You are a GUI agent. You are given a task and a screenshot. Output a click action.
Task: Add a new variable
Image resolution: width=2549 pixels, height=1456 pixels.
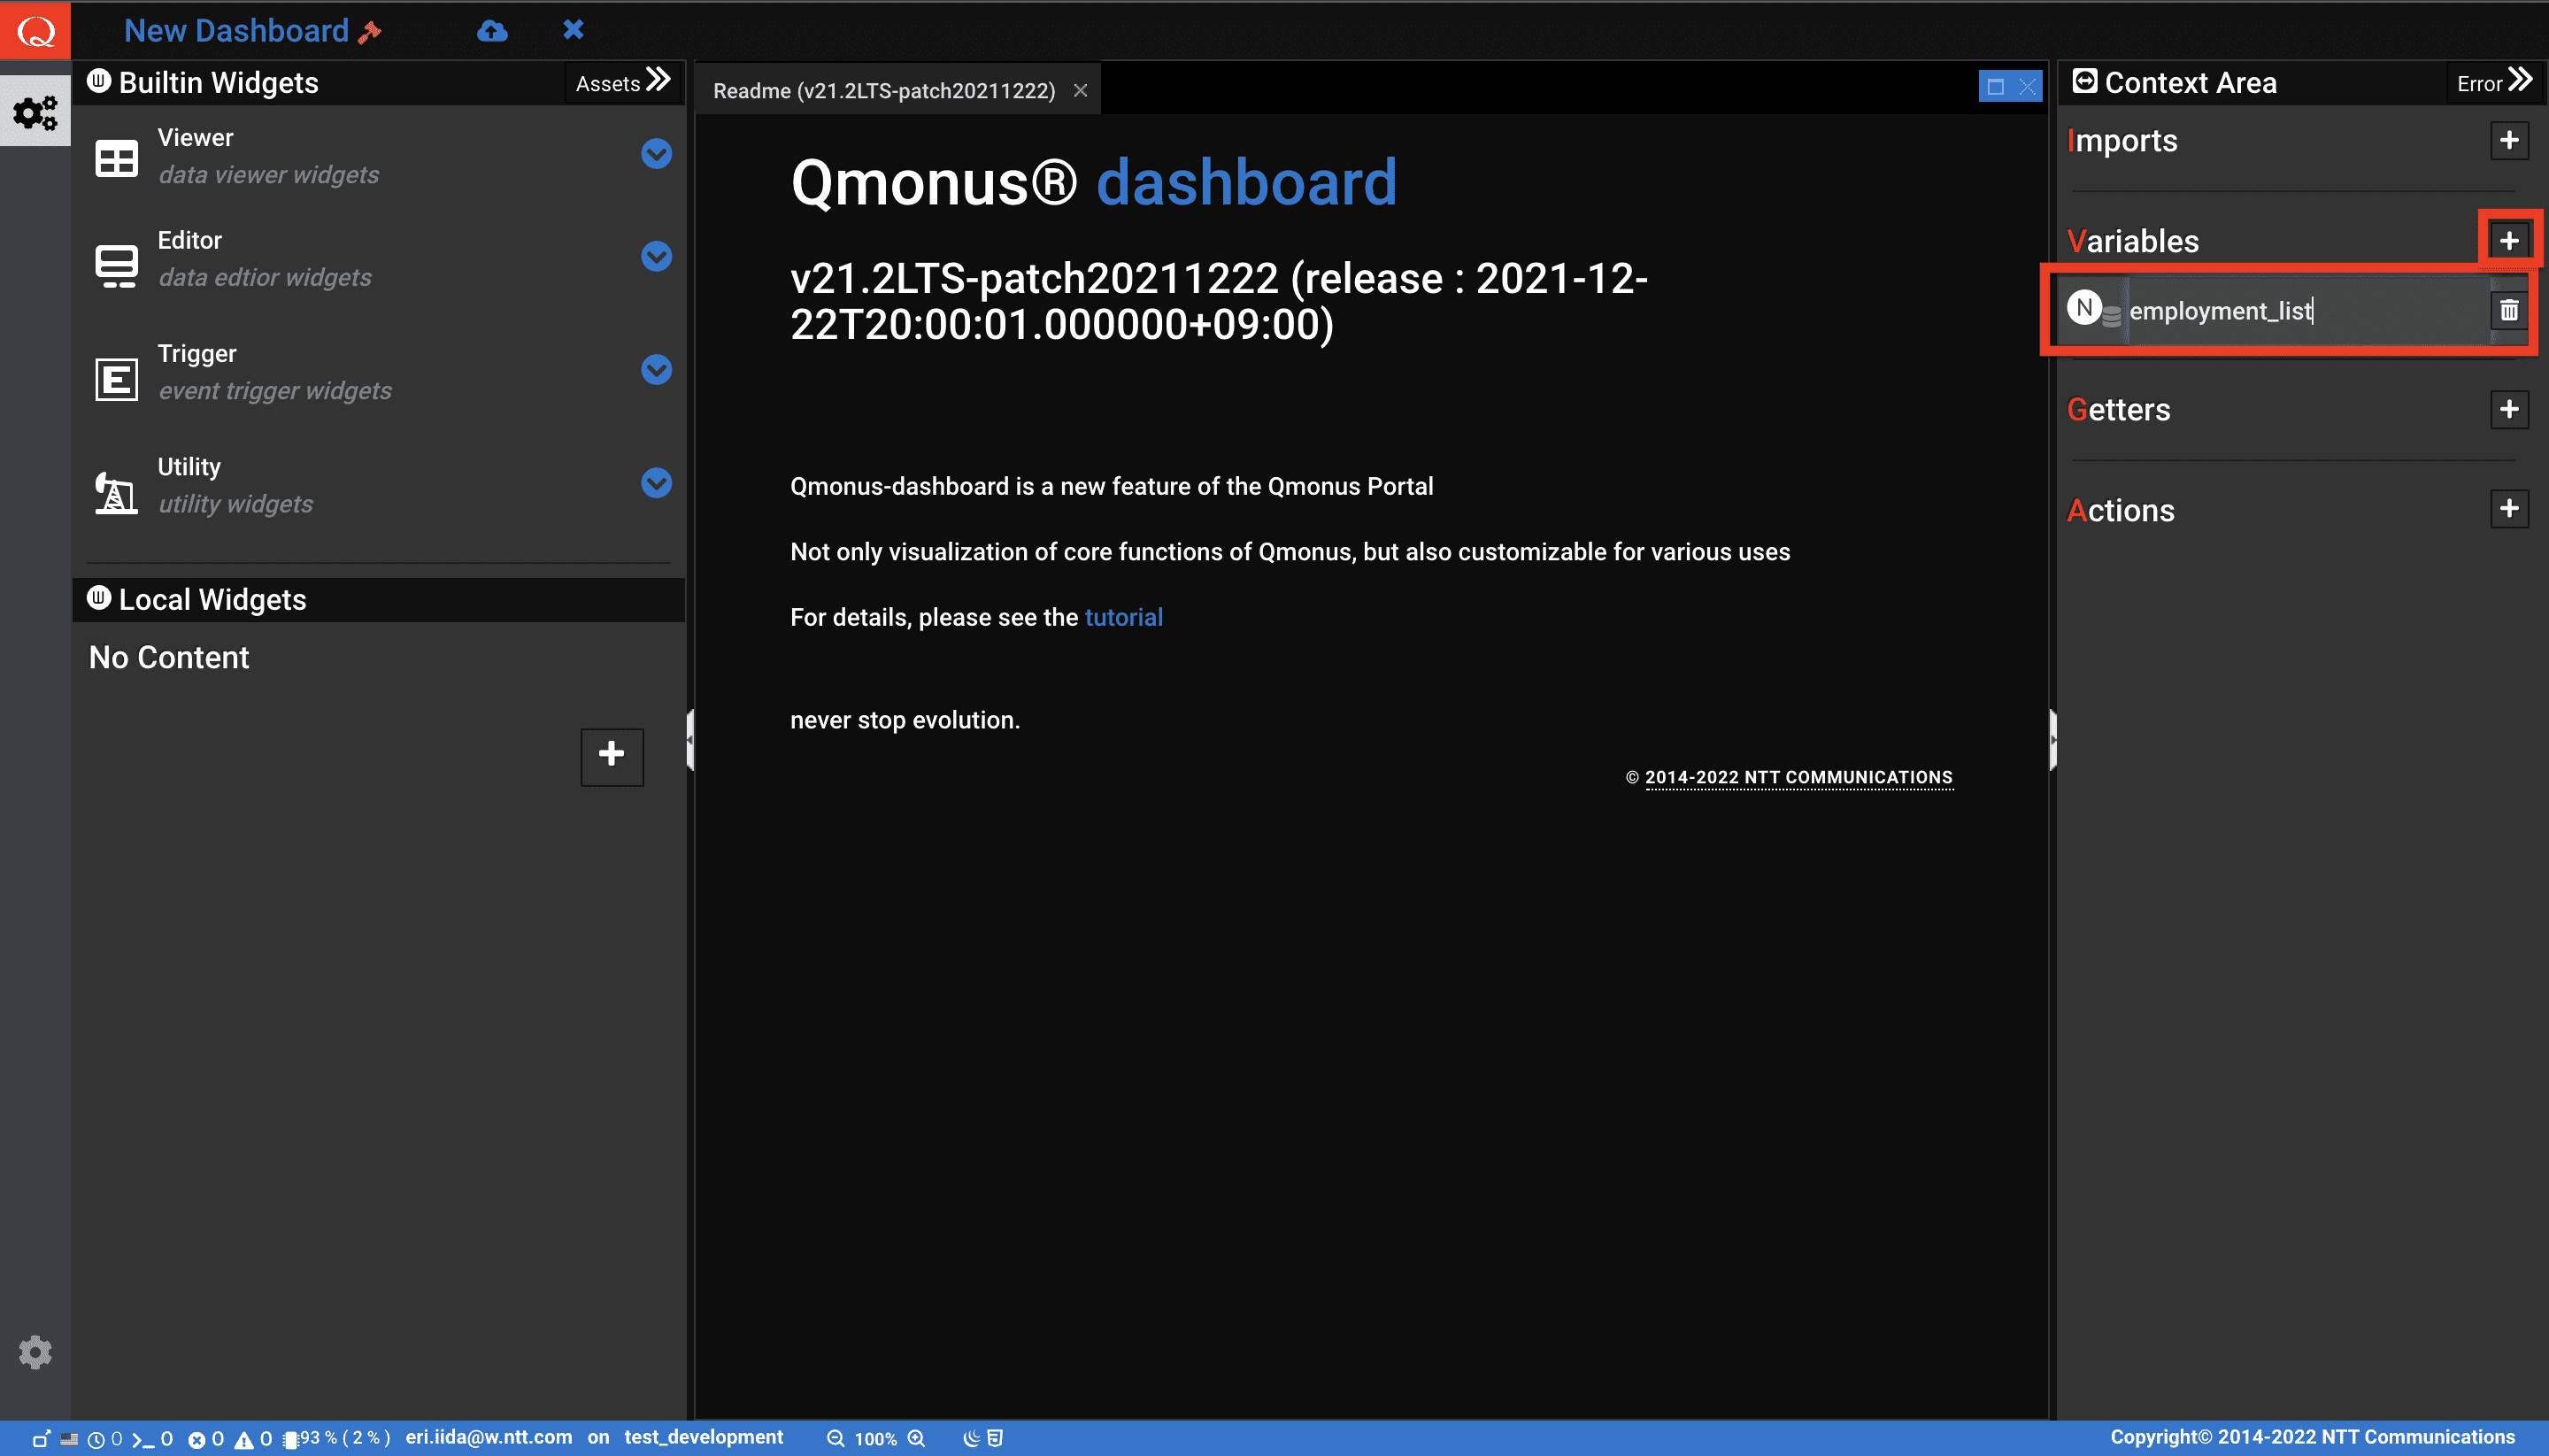point(2509,241)
